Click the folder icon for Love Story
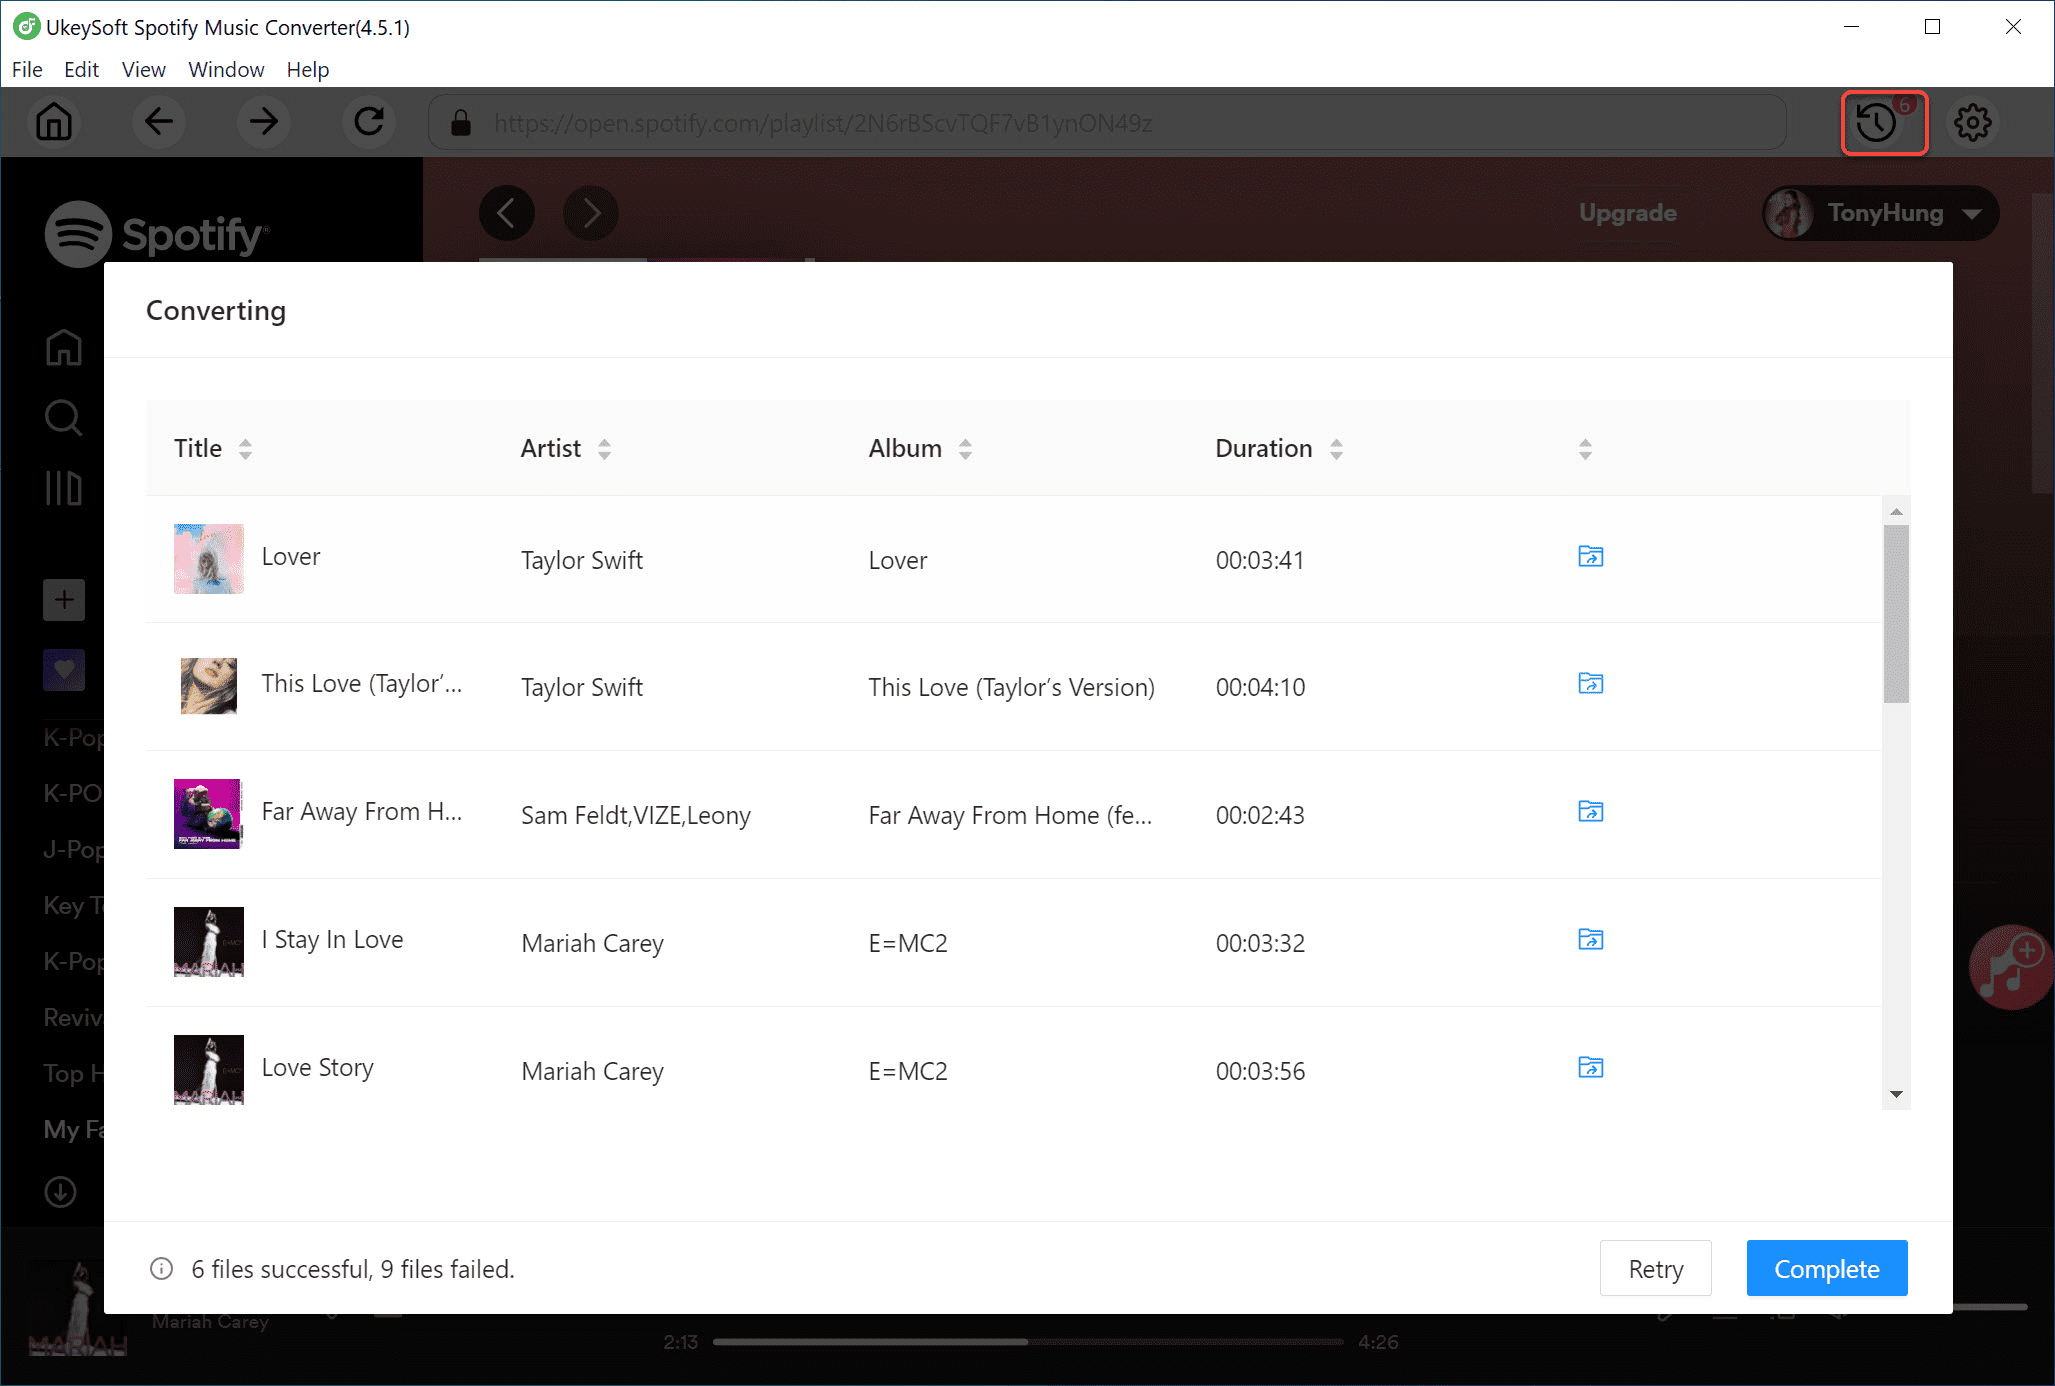Image resolution: width=2055 pixels, height=1386 pixels. point(1590,1067)
